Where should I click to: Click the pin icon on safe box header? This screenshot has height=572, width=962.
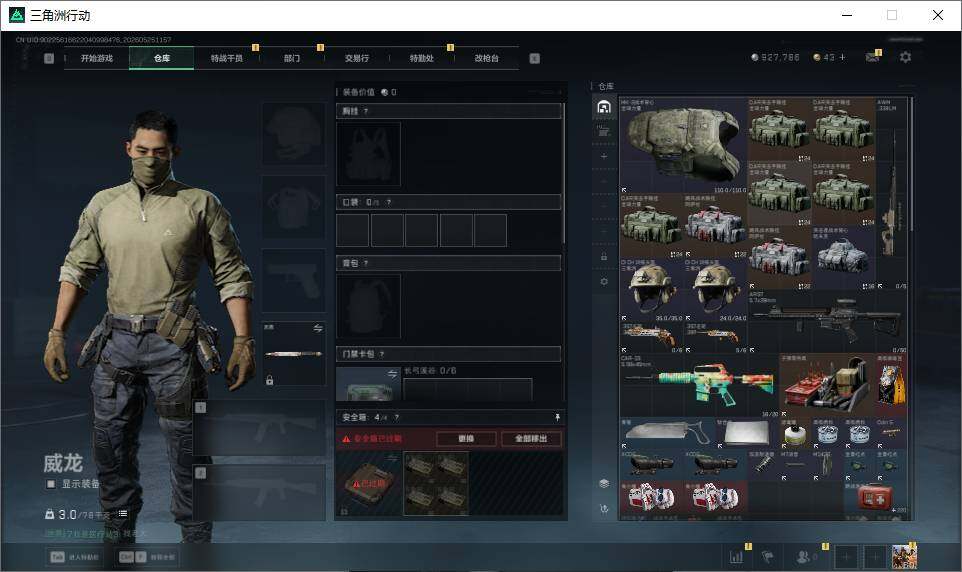point(557,417)
